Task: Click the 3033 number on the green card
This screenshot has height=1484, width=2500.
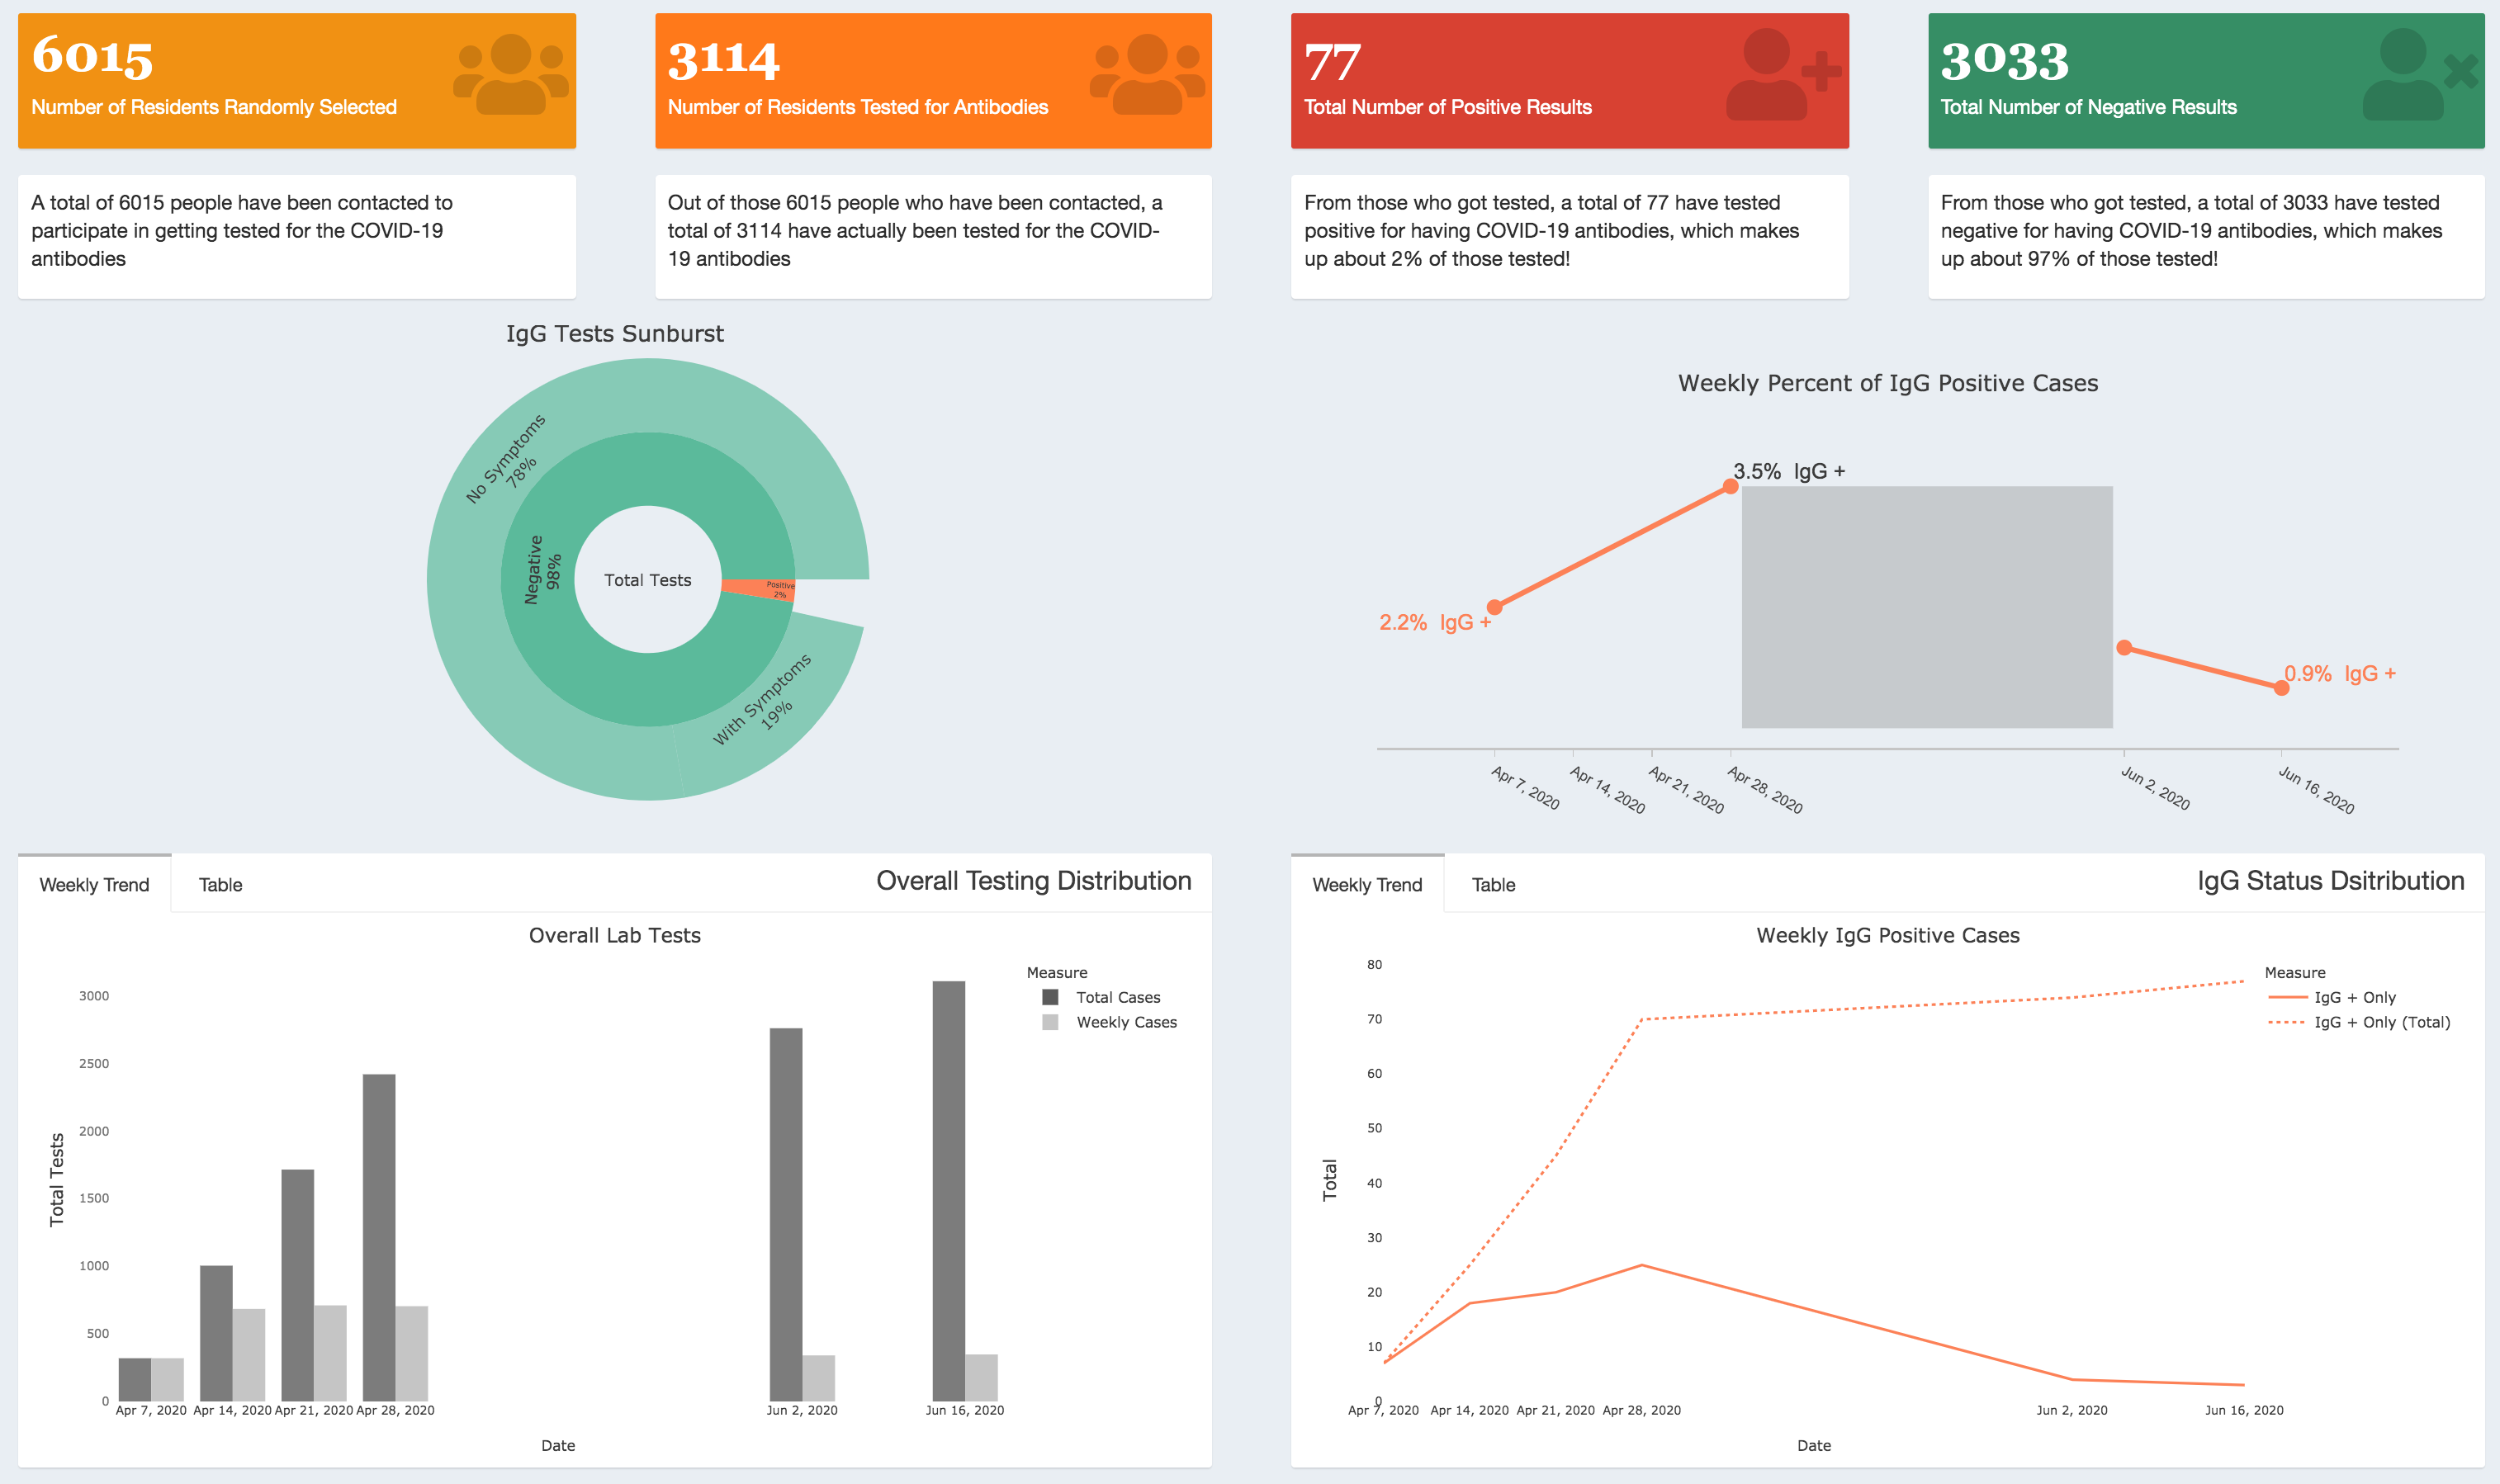Action: [2004, 60]
